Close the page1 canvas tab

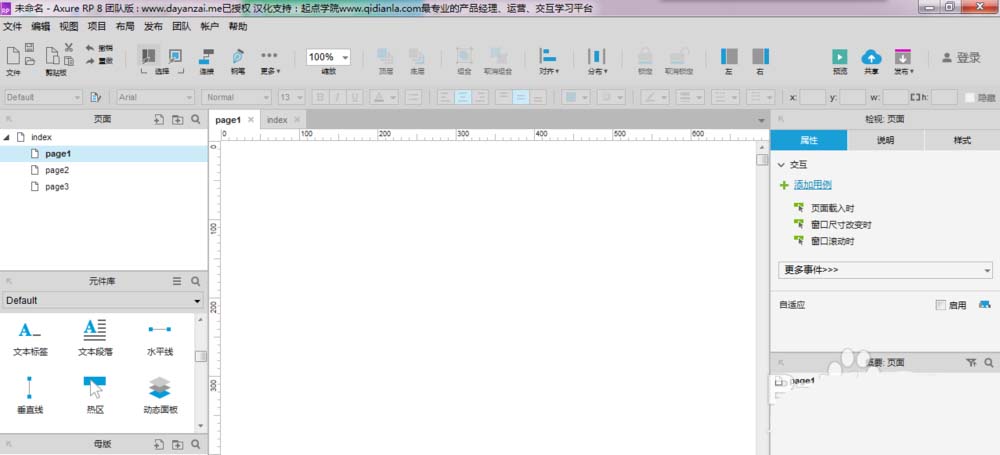coord(251,119)
